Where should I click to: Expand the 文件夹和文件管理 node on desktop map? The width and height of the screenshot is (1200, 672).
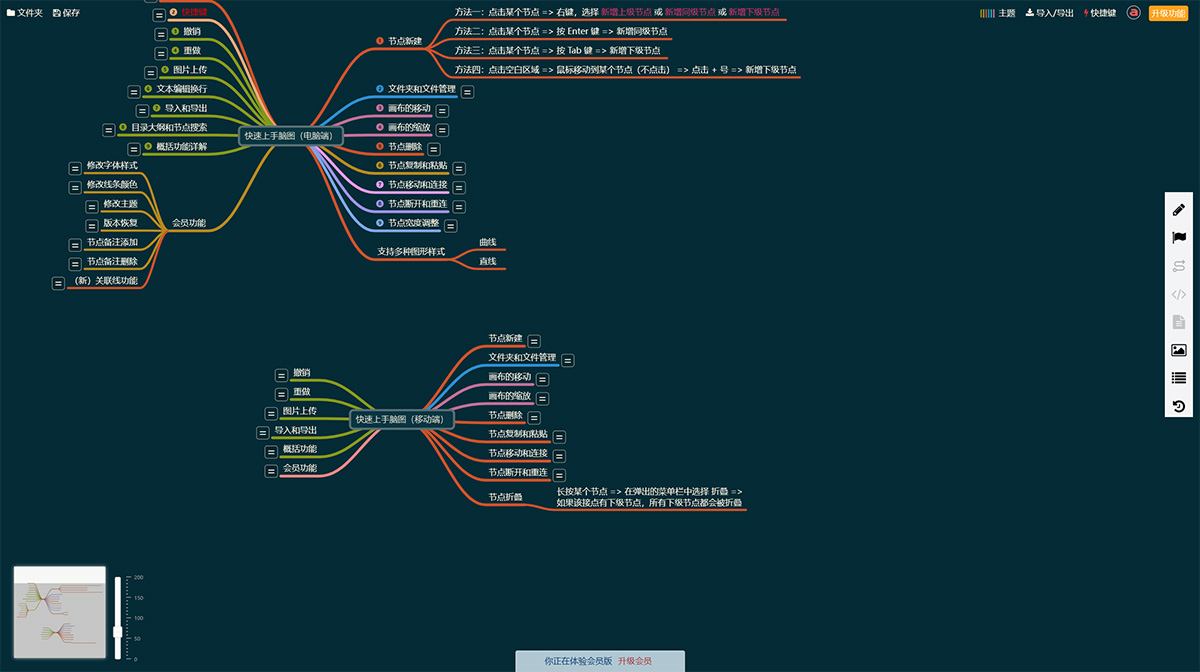[x=468, y=92]
